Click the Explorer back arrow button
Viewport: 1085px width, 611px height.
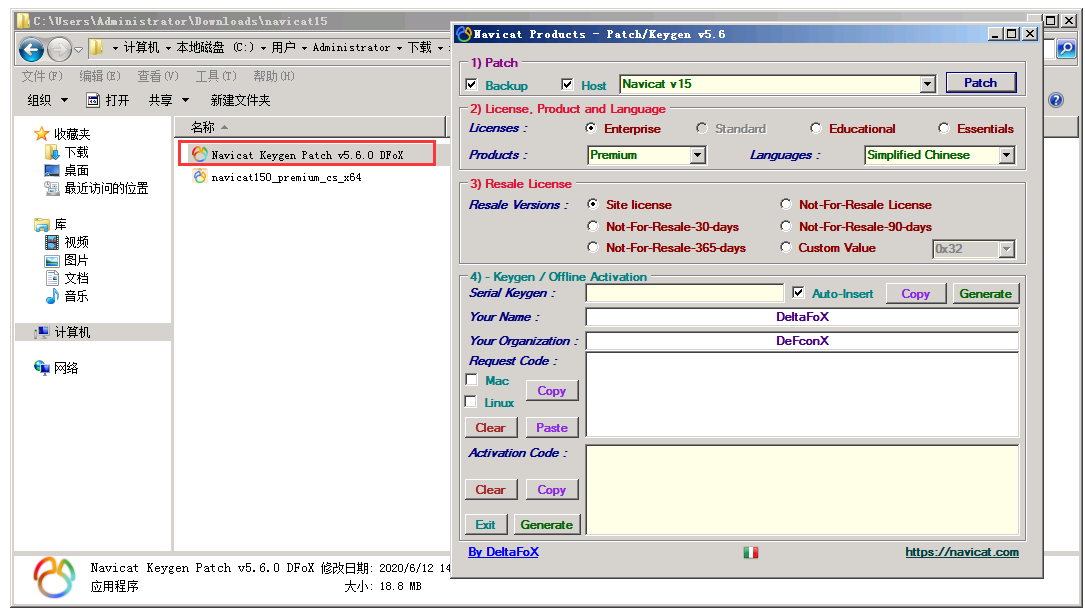31,49
